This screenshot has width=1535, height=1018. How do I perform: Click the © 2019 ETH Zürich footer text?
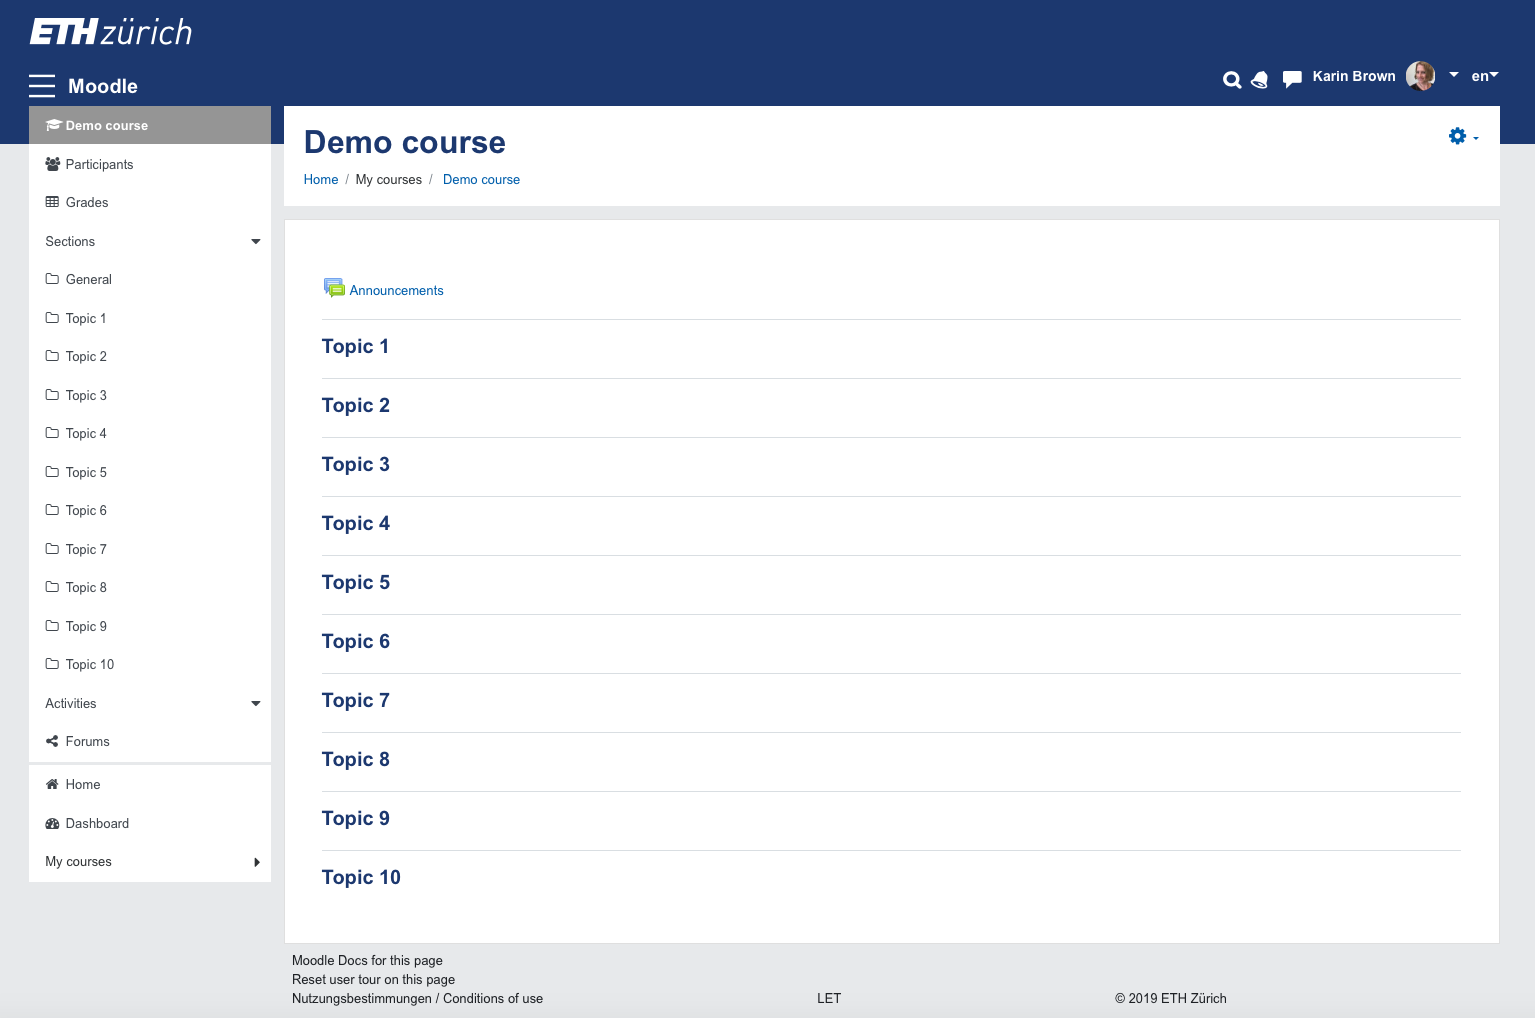pos(1171,999)
